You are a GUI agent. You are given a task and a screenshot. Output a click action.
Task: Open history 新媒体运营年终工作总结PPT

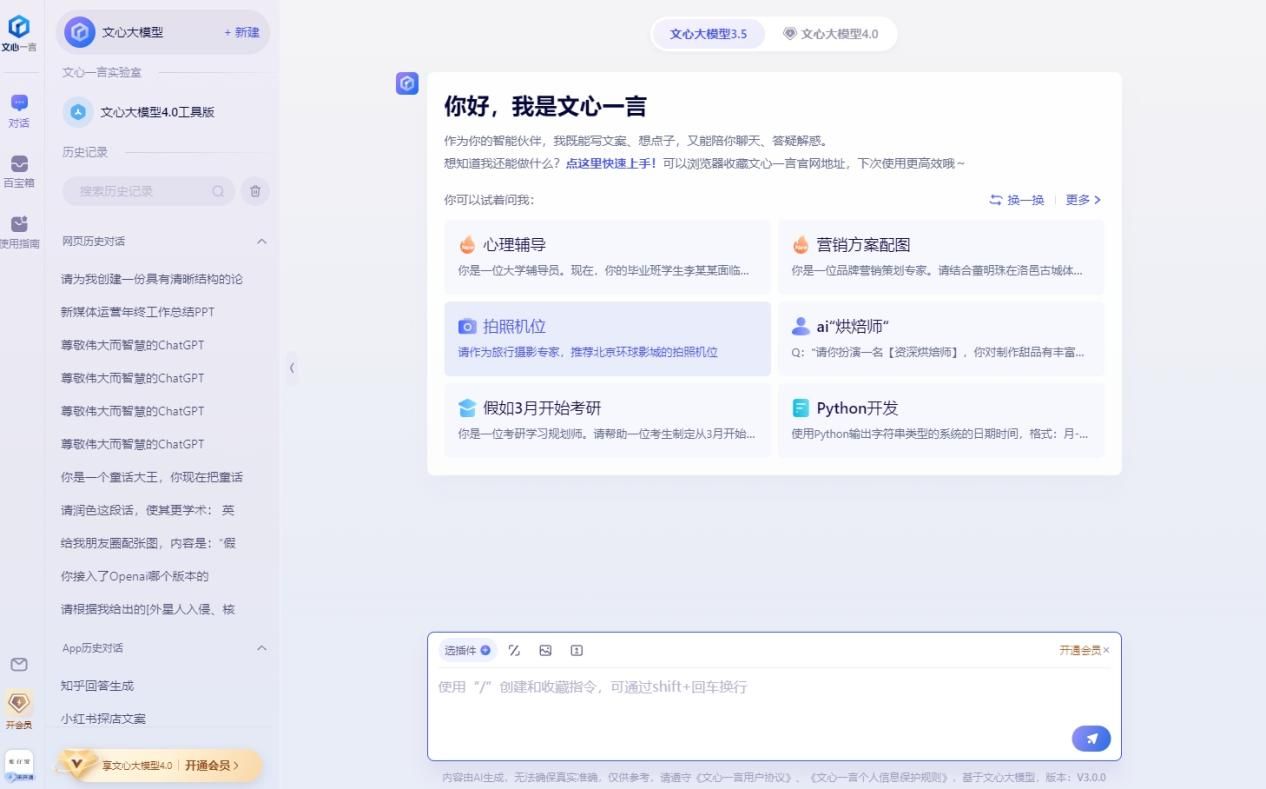138,312
